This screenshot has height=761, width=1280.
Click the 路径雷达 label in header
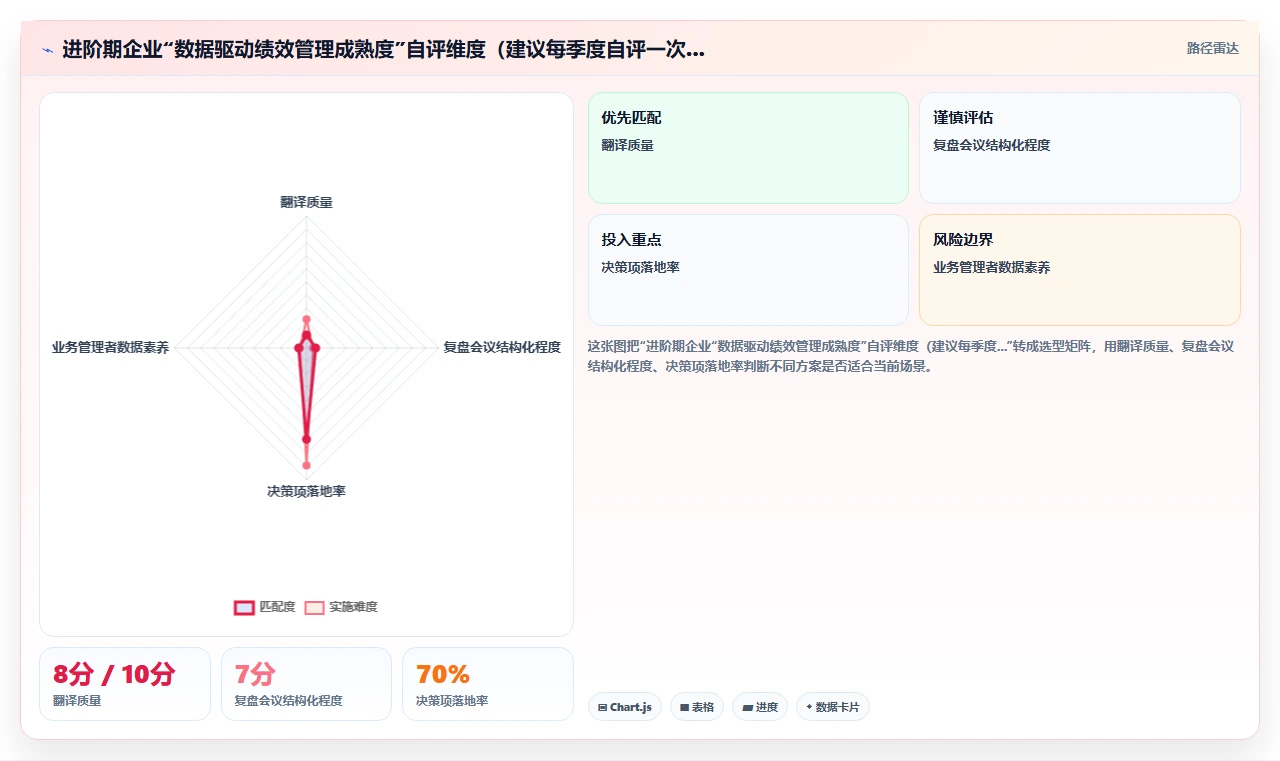[x=1212, y=48]
